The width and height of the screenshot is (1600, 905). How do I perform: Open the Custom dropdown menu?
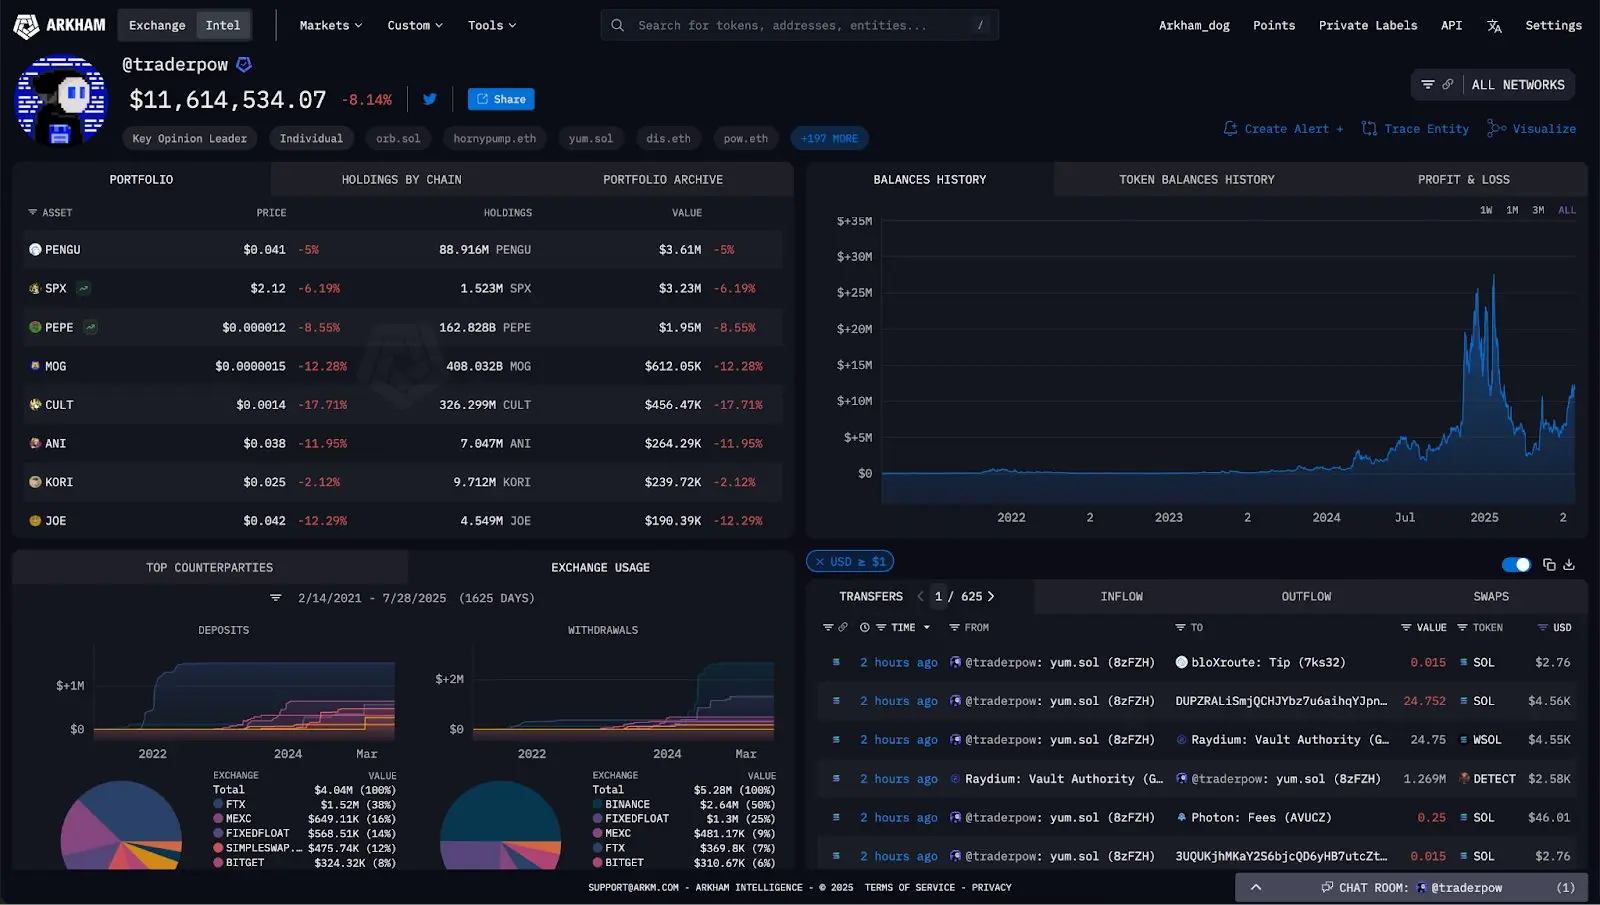pyautogui.click(x=415, y=25)
